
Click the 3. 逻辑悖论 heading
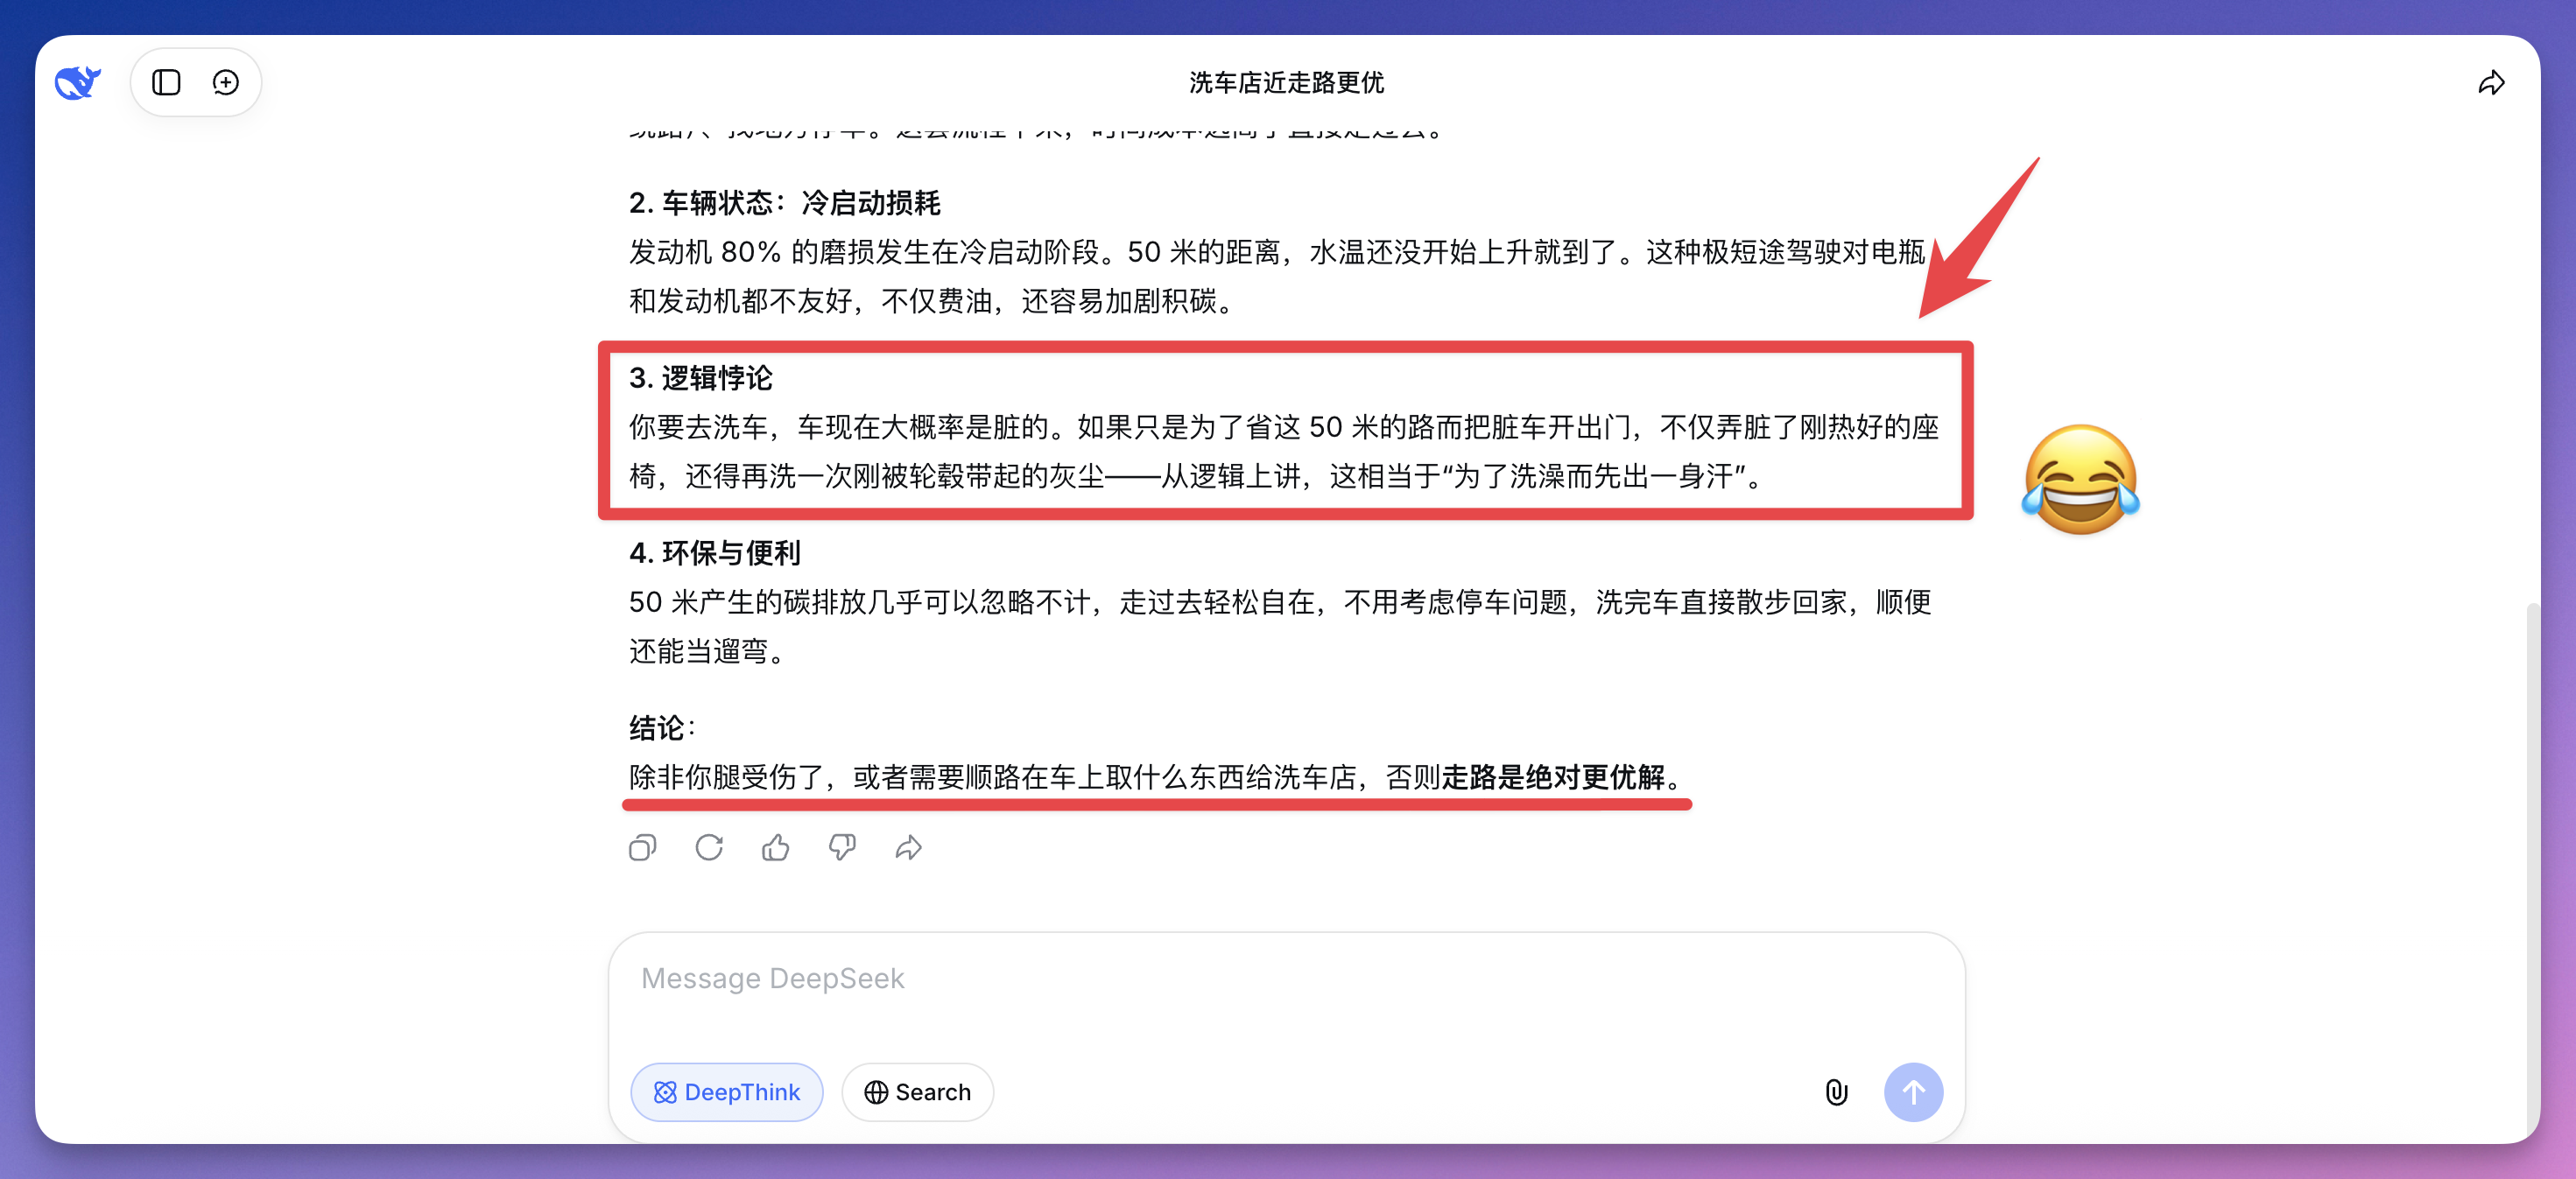click(x=700, y=378)
